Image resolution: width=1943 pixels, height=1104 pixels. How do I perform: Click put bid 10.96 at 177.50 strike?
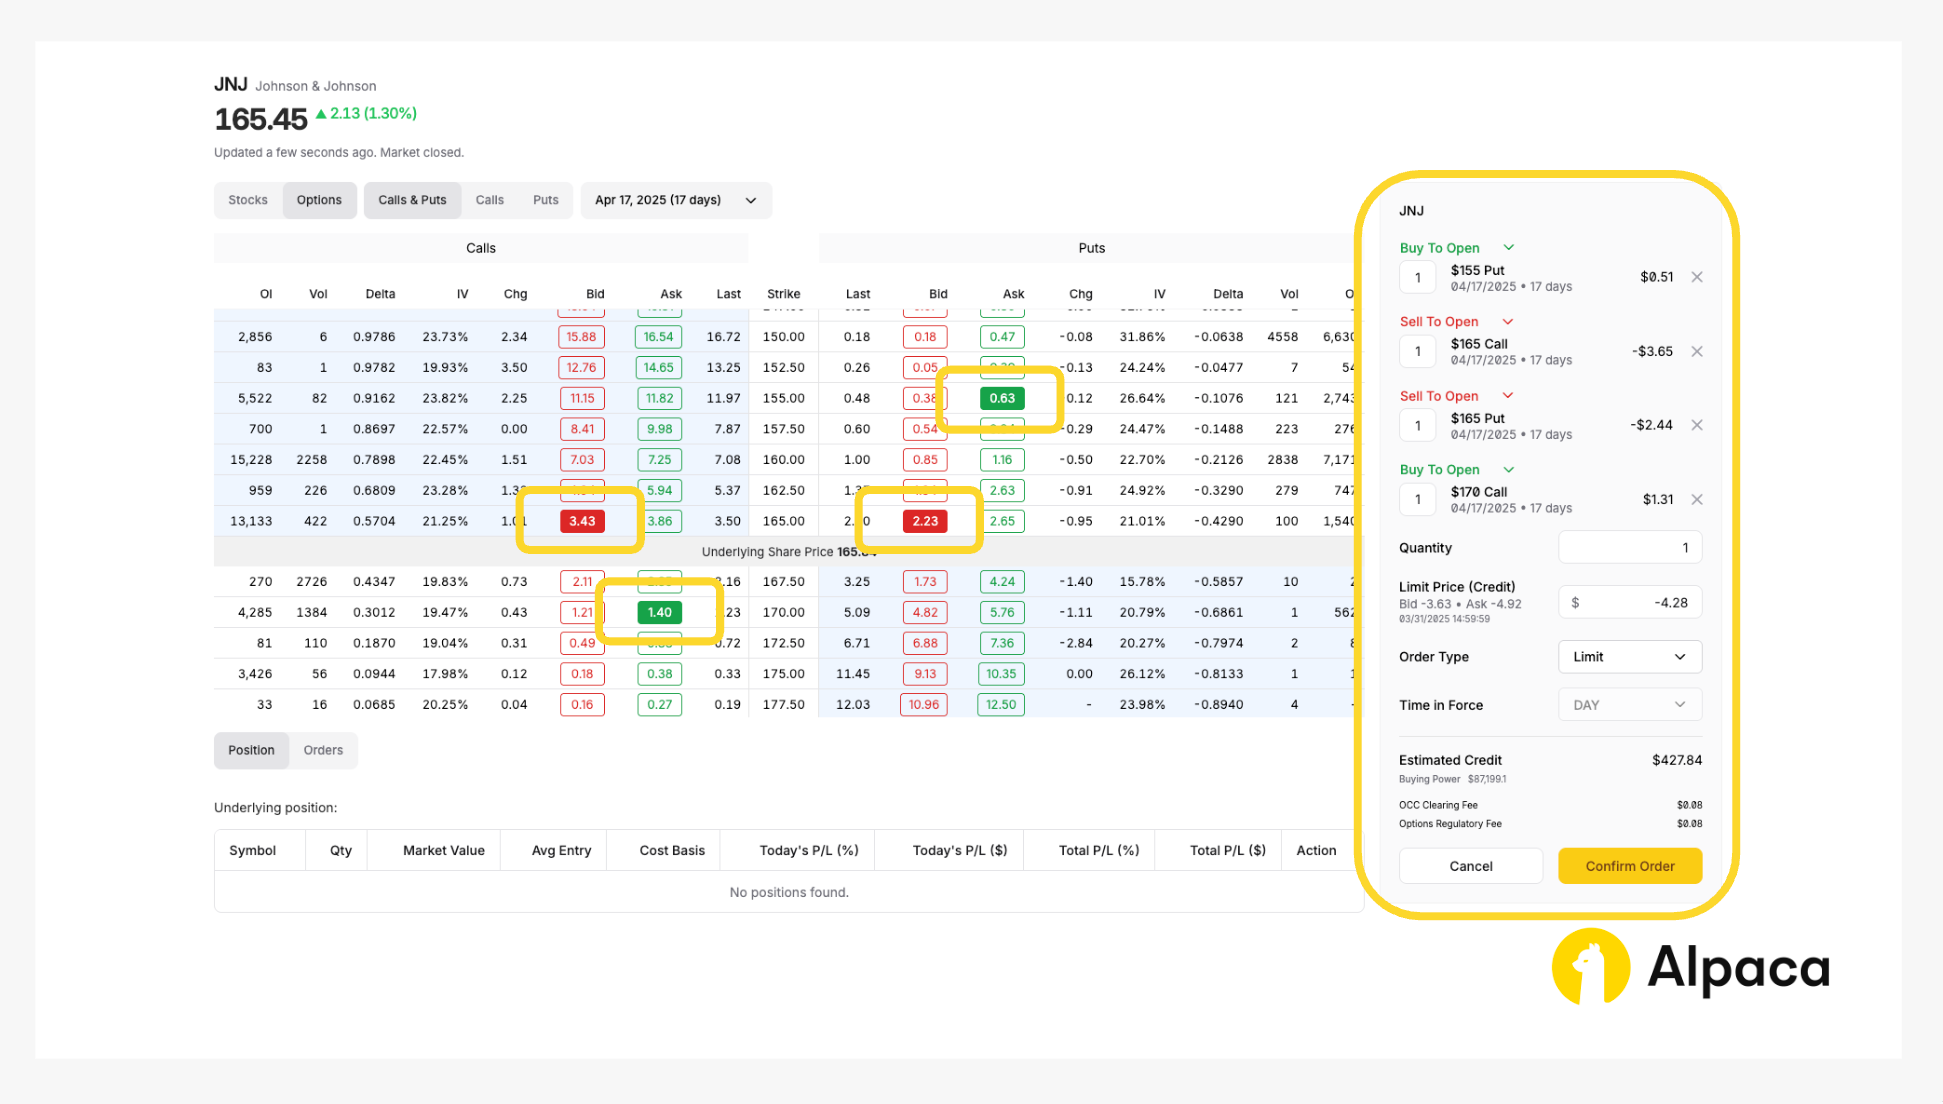click(x=924, y=705)
